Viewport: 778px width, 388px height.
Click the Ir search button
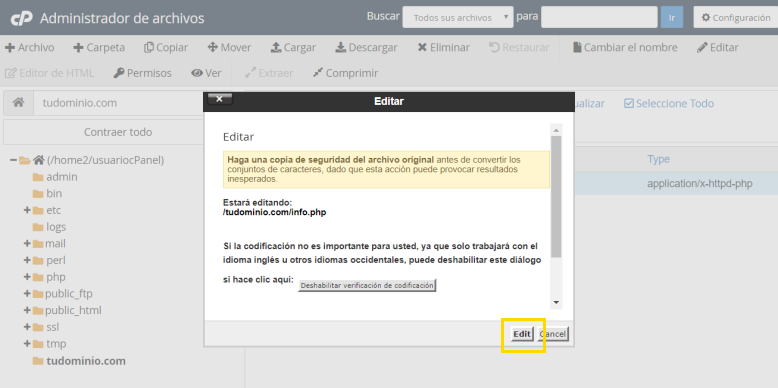pyautogui.click(x=672, y=18)
